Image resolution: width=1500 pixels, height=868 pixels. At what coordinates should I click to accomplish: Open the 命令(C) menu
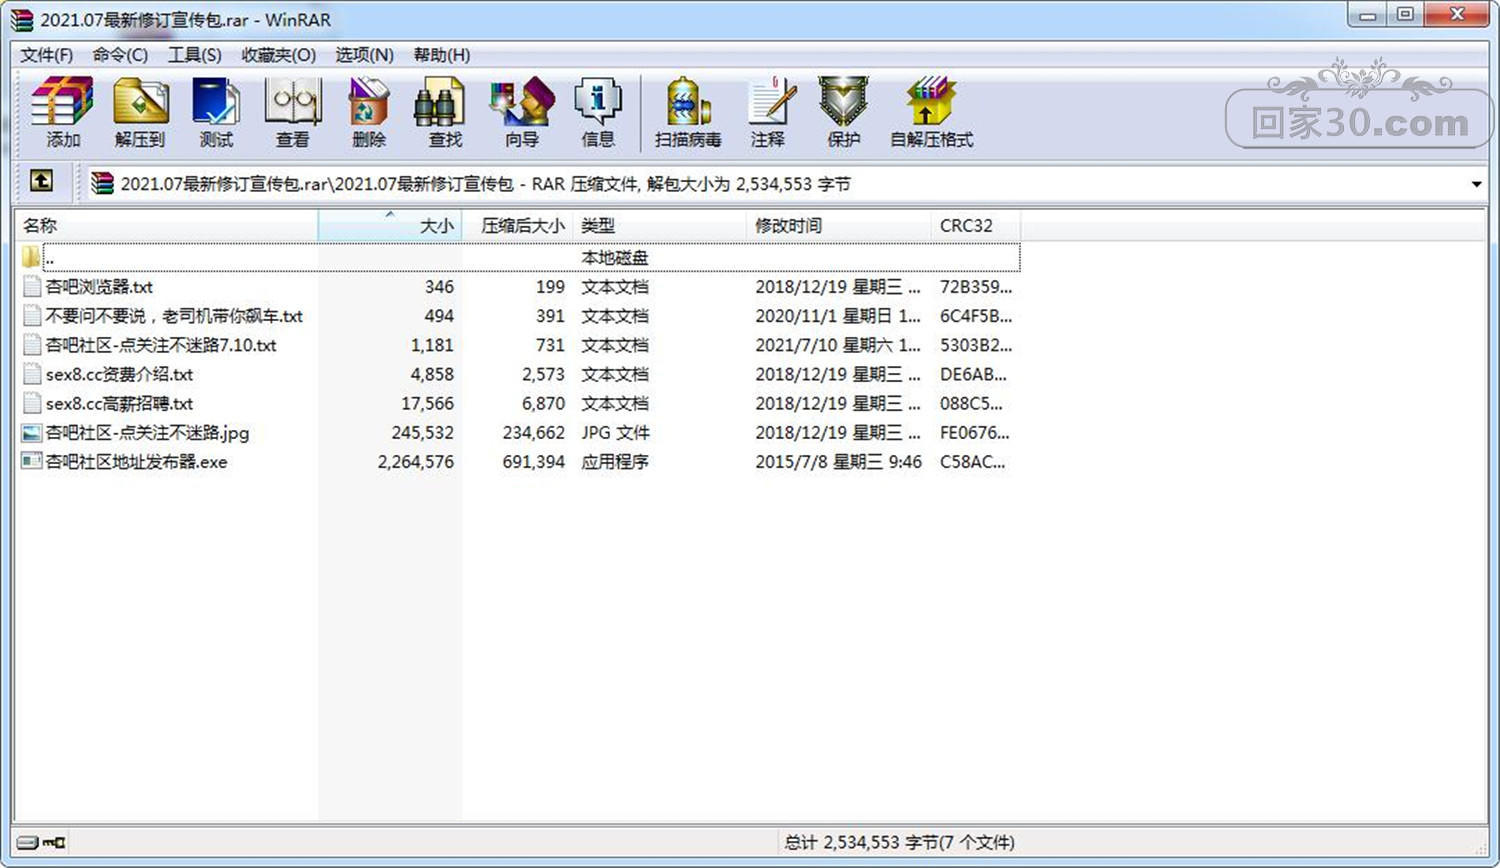coord(120,55)
